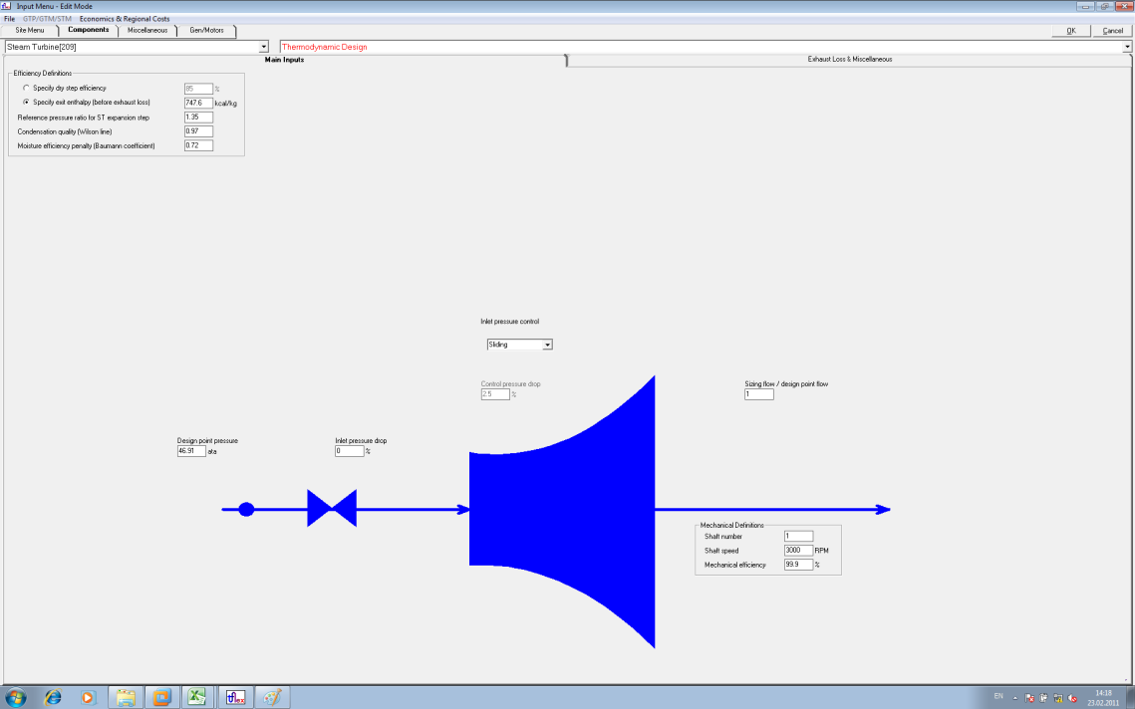Click the inlet node circle on the steam line
This screenshot has height=709, width=1135.
pos(246,509)
